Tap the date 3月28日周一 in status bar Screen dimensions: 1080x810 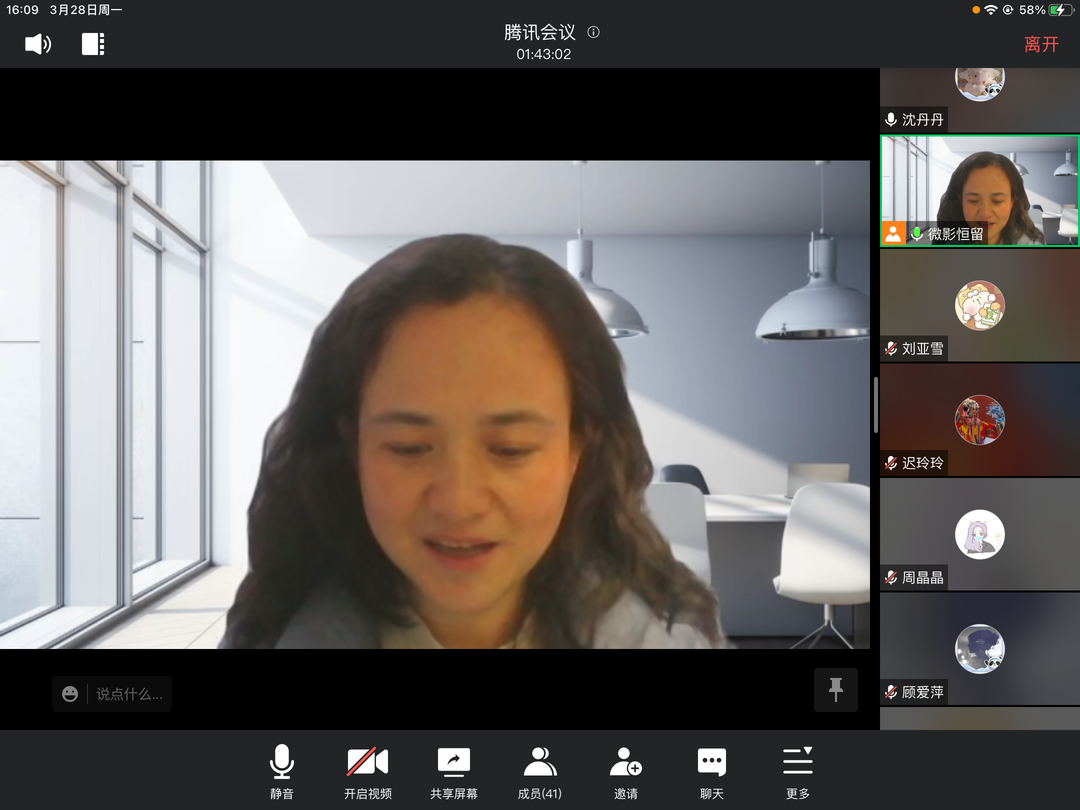pyautogui.click(x=85, y=10)
